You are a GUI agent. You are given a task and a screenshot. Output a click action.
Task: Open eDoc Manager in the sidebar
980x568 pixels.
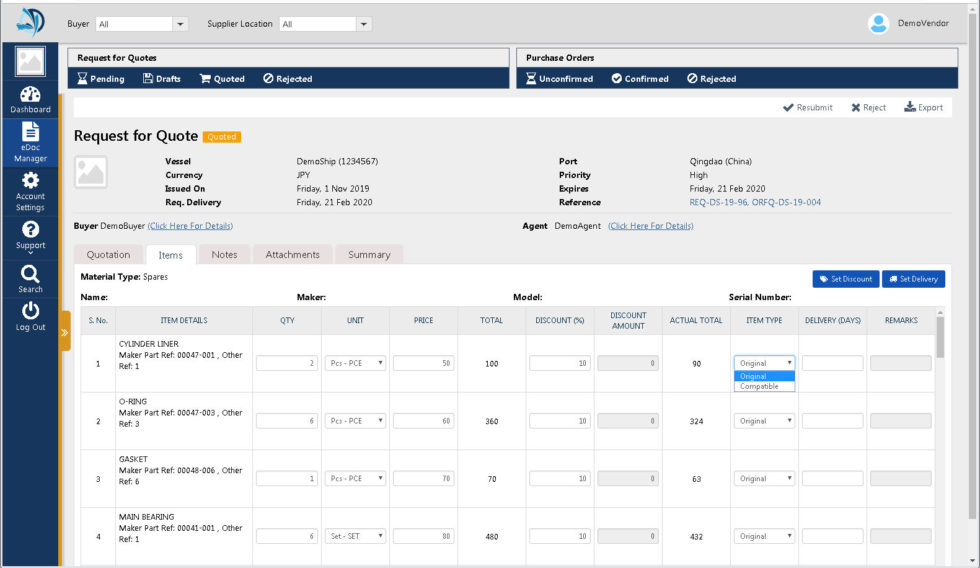click(30, 141)
